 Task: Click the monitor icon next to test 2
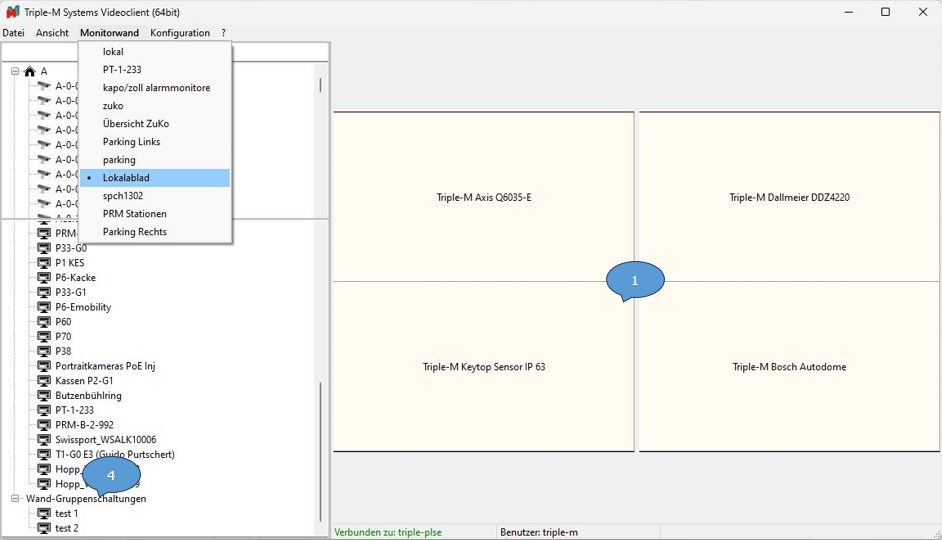pos(44,528)
